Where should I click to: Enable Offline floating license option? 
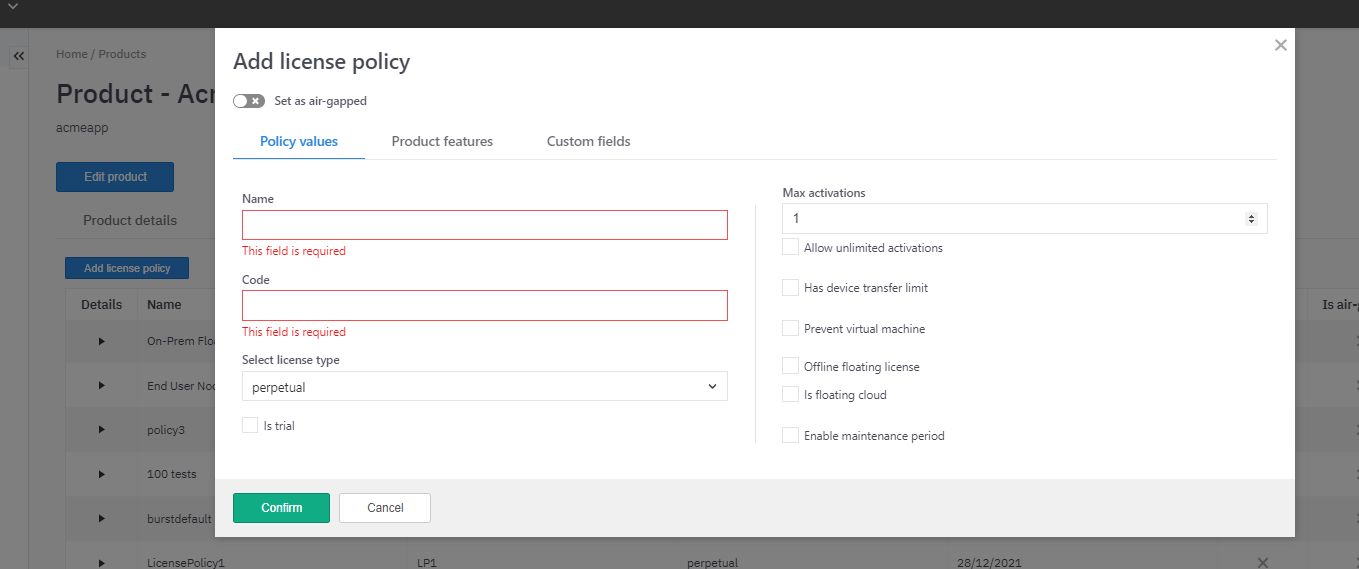pos(791,366)
